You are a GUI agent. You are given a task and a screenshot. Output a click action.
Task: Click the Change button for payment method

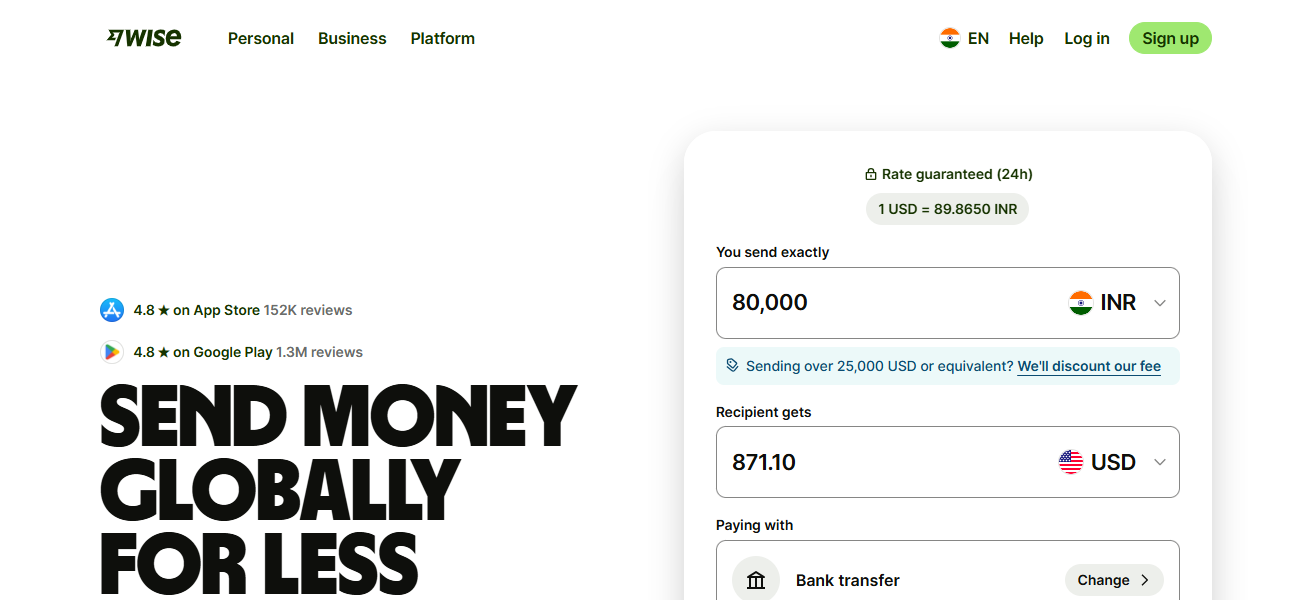pos(1113,579)
